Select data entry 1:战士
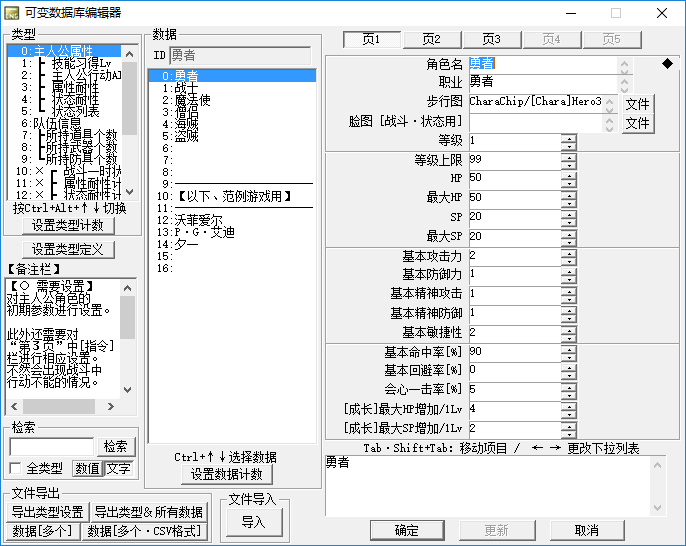 tap(232, 88)
